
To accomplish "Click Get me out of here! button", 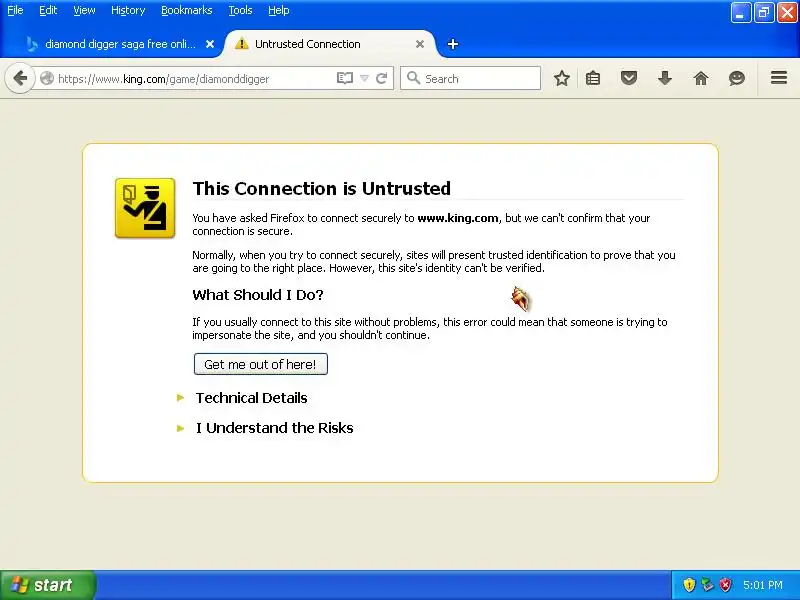I will pyautogui.click(x=261, y=364).
